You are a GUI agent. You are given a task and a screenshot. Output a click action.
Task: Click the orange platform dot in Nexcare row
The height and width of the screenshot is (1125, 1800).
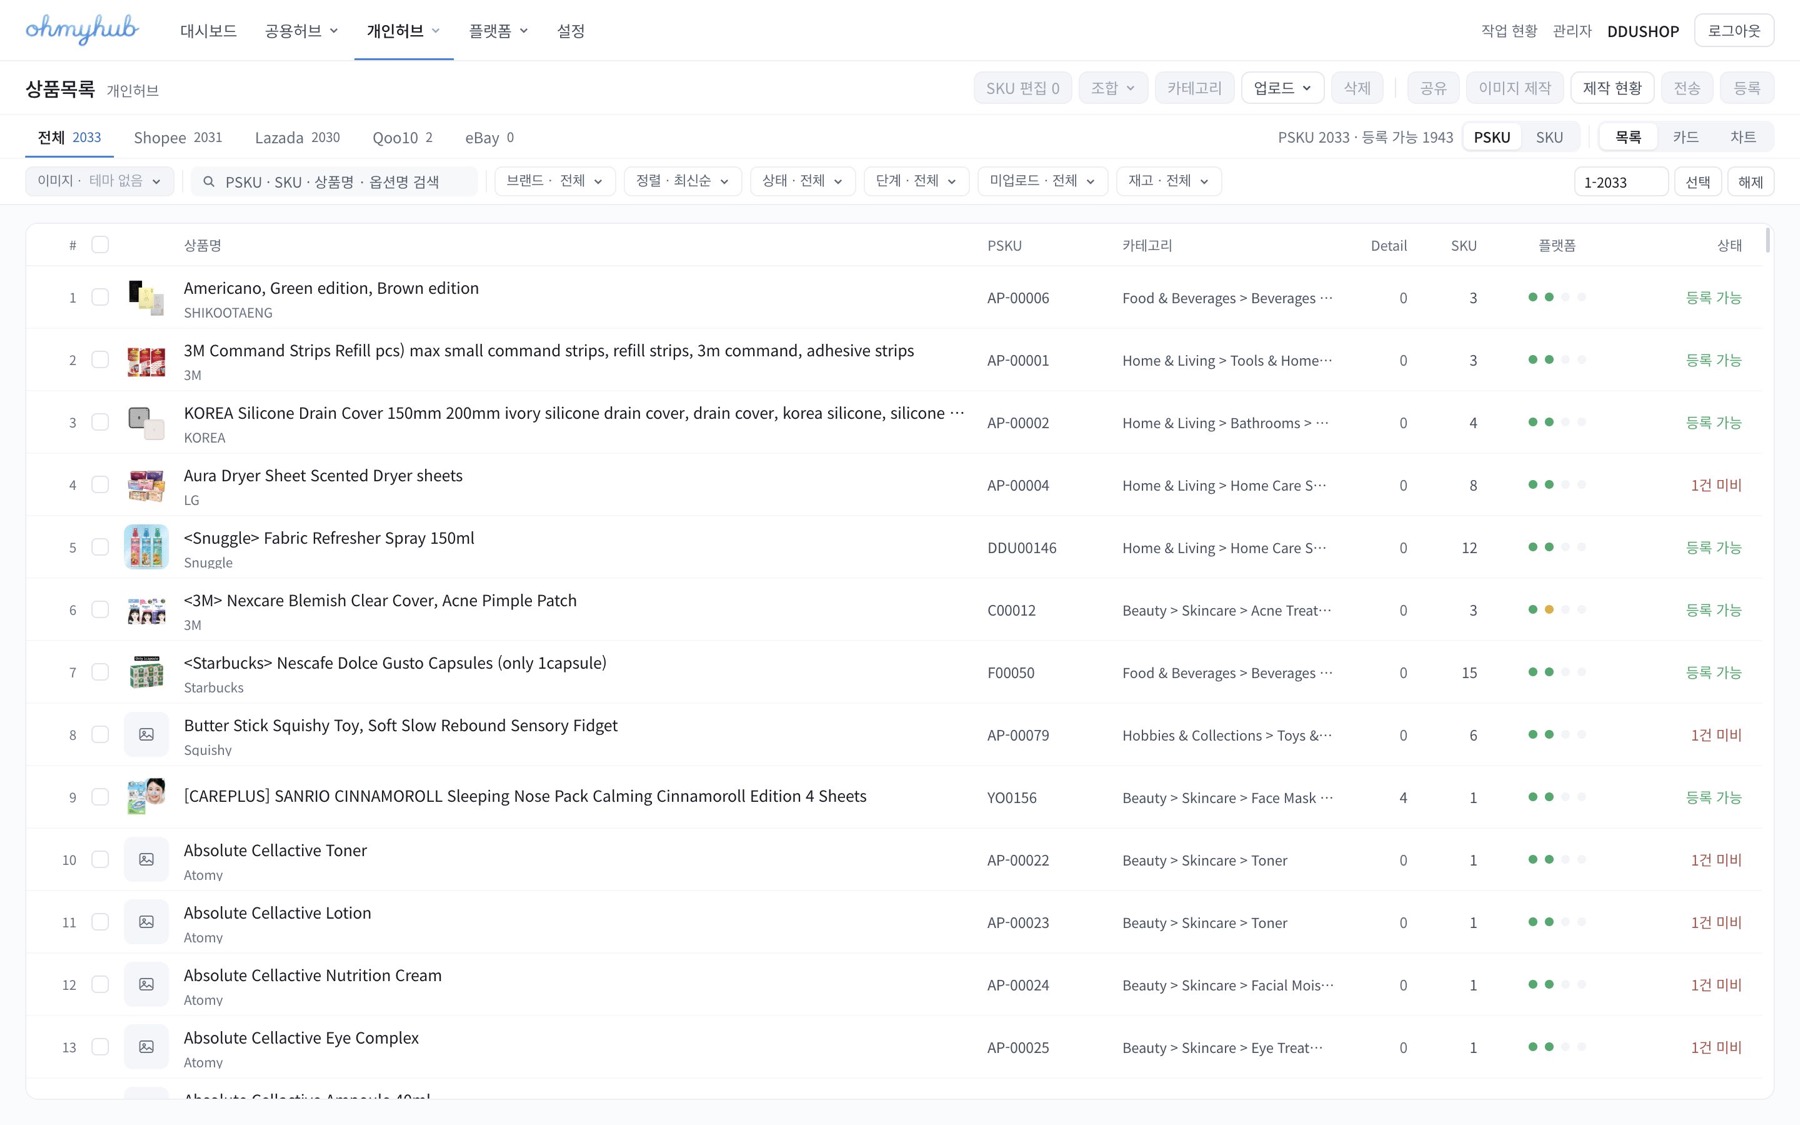[1549, 610]
